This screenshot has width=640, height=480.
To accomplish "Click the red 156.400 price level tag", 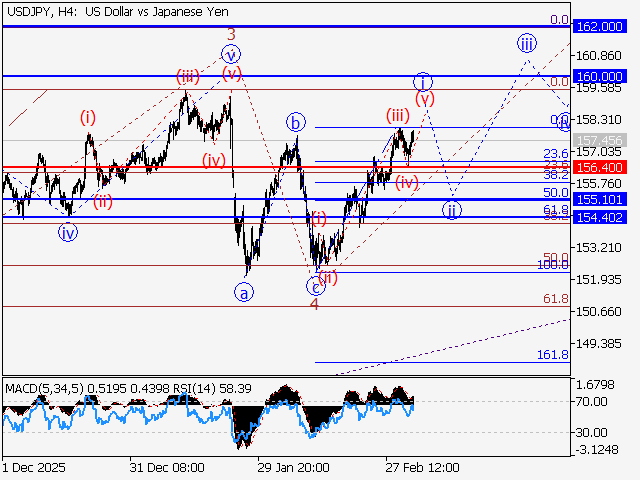I will click(x=600, y=167).
